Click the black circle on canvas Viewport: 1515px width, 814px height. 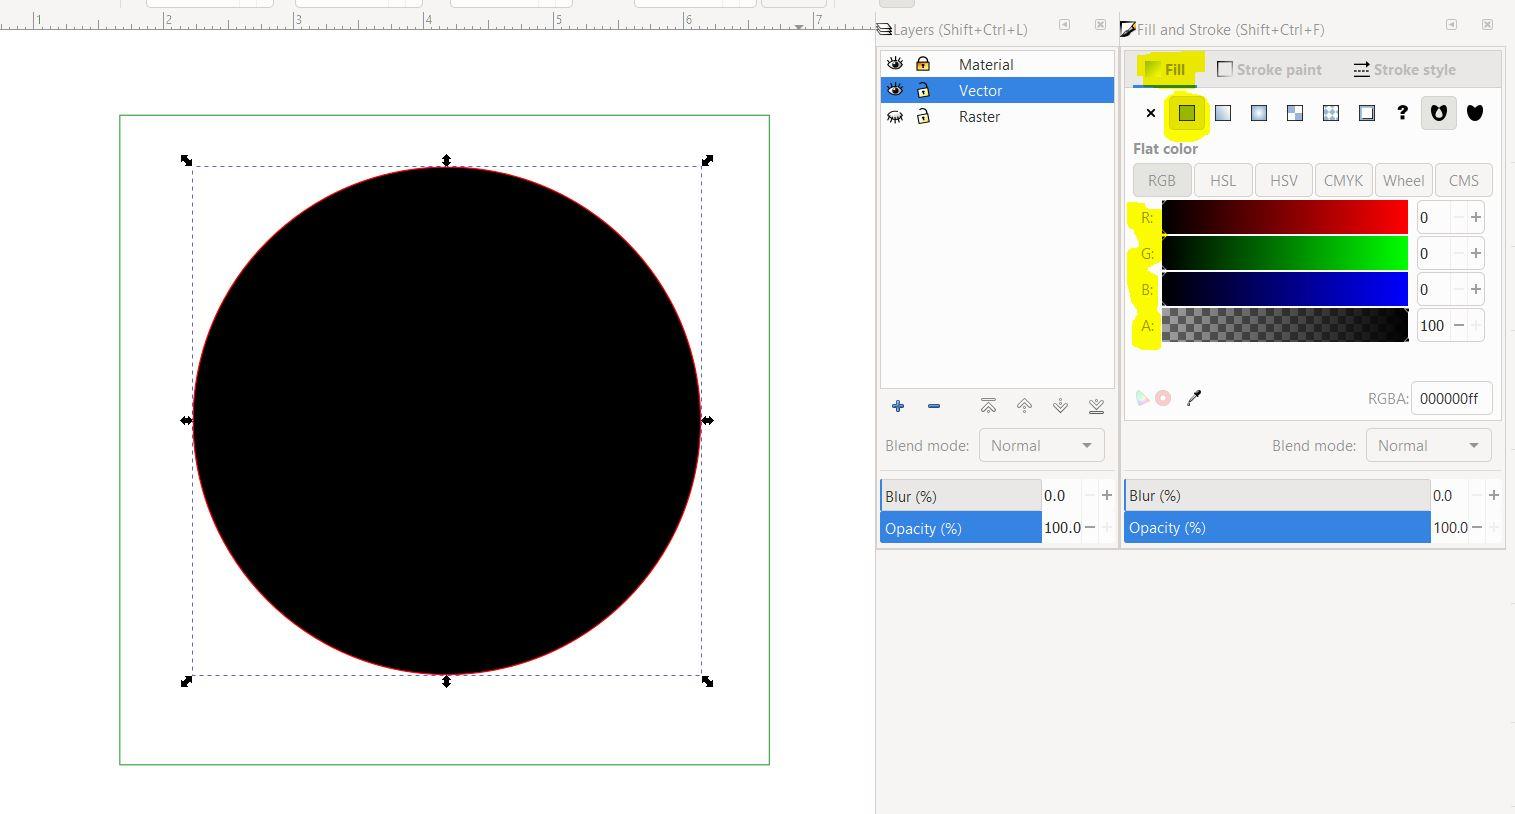point(447,421)
